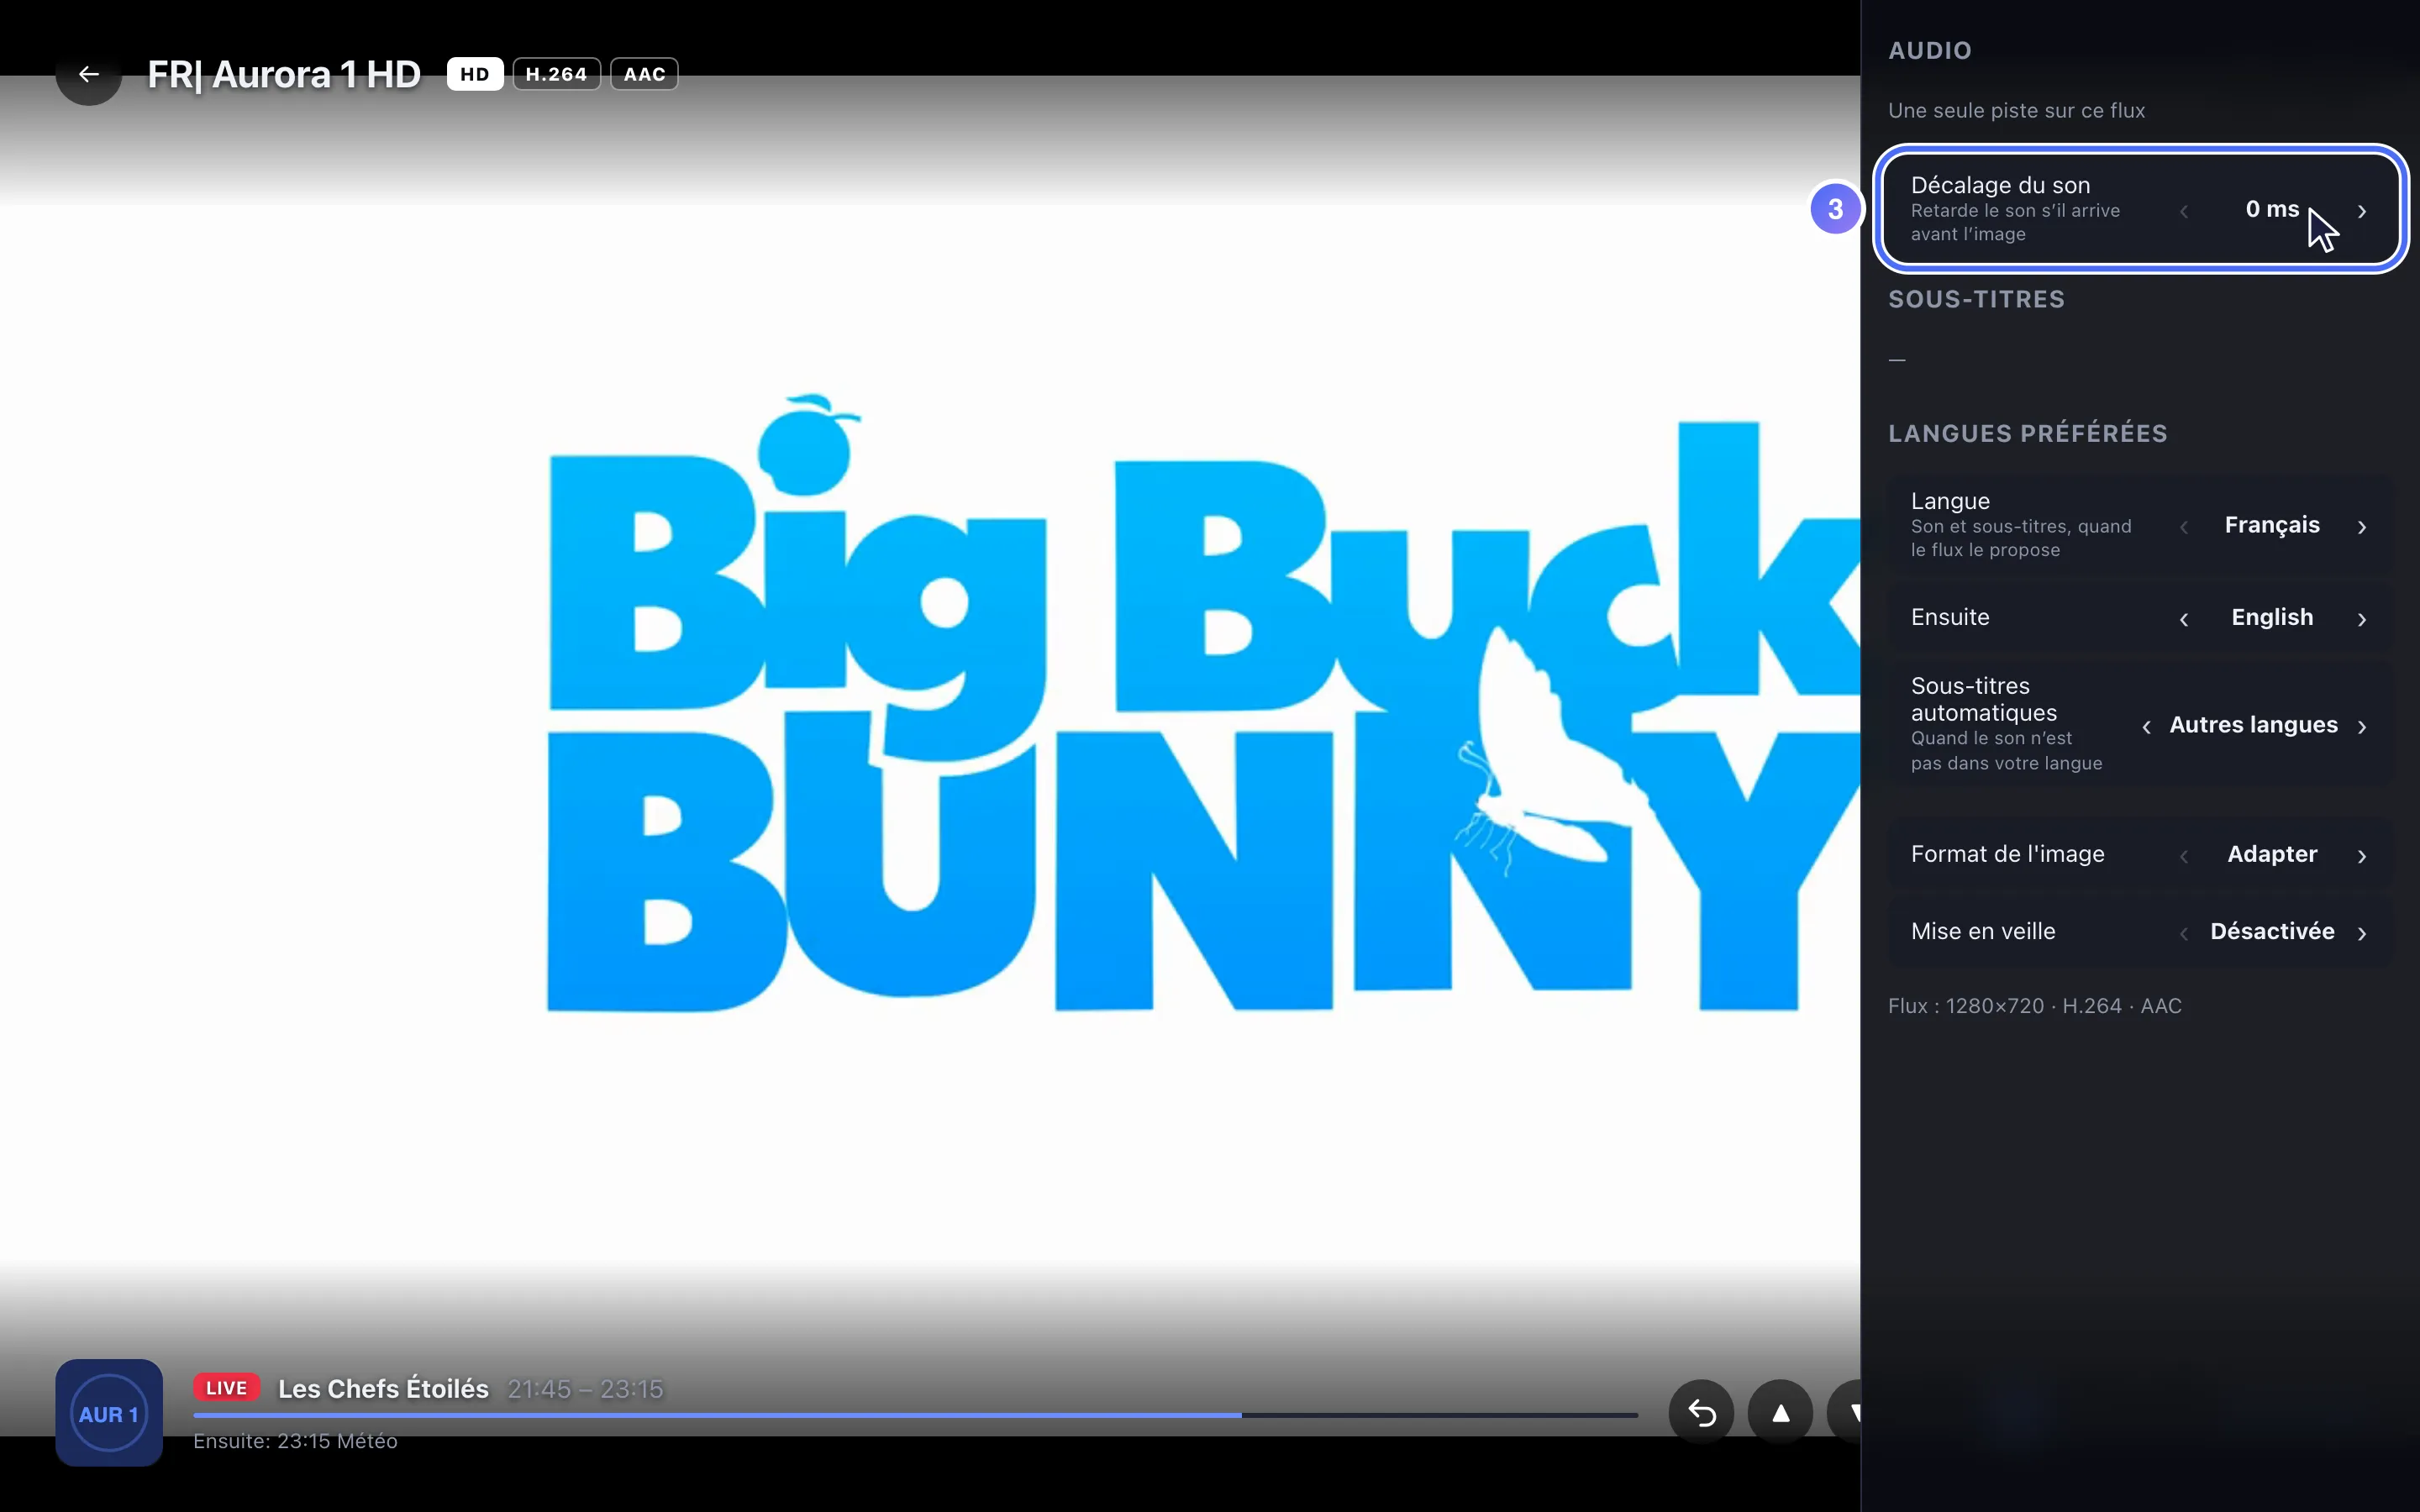
Task: Click the AAC audio badge
Action: (x=644, y=74)
